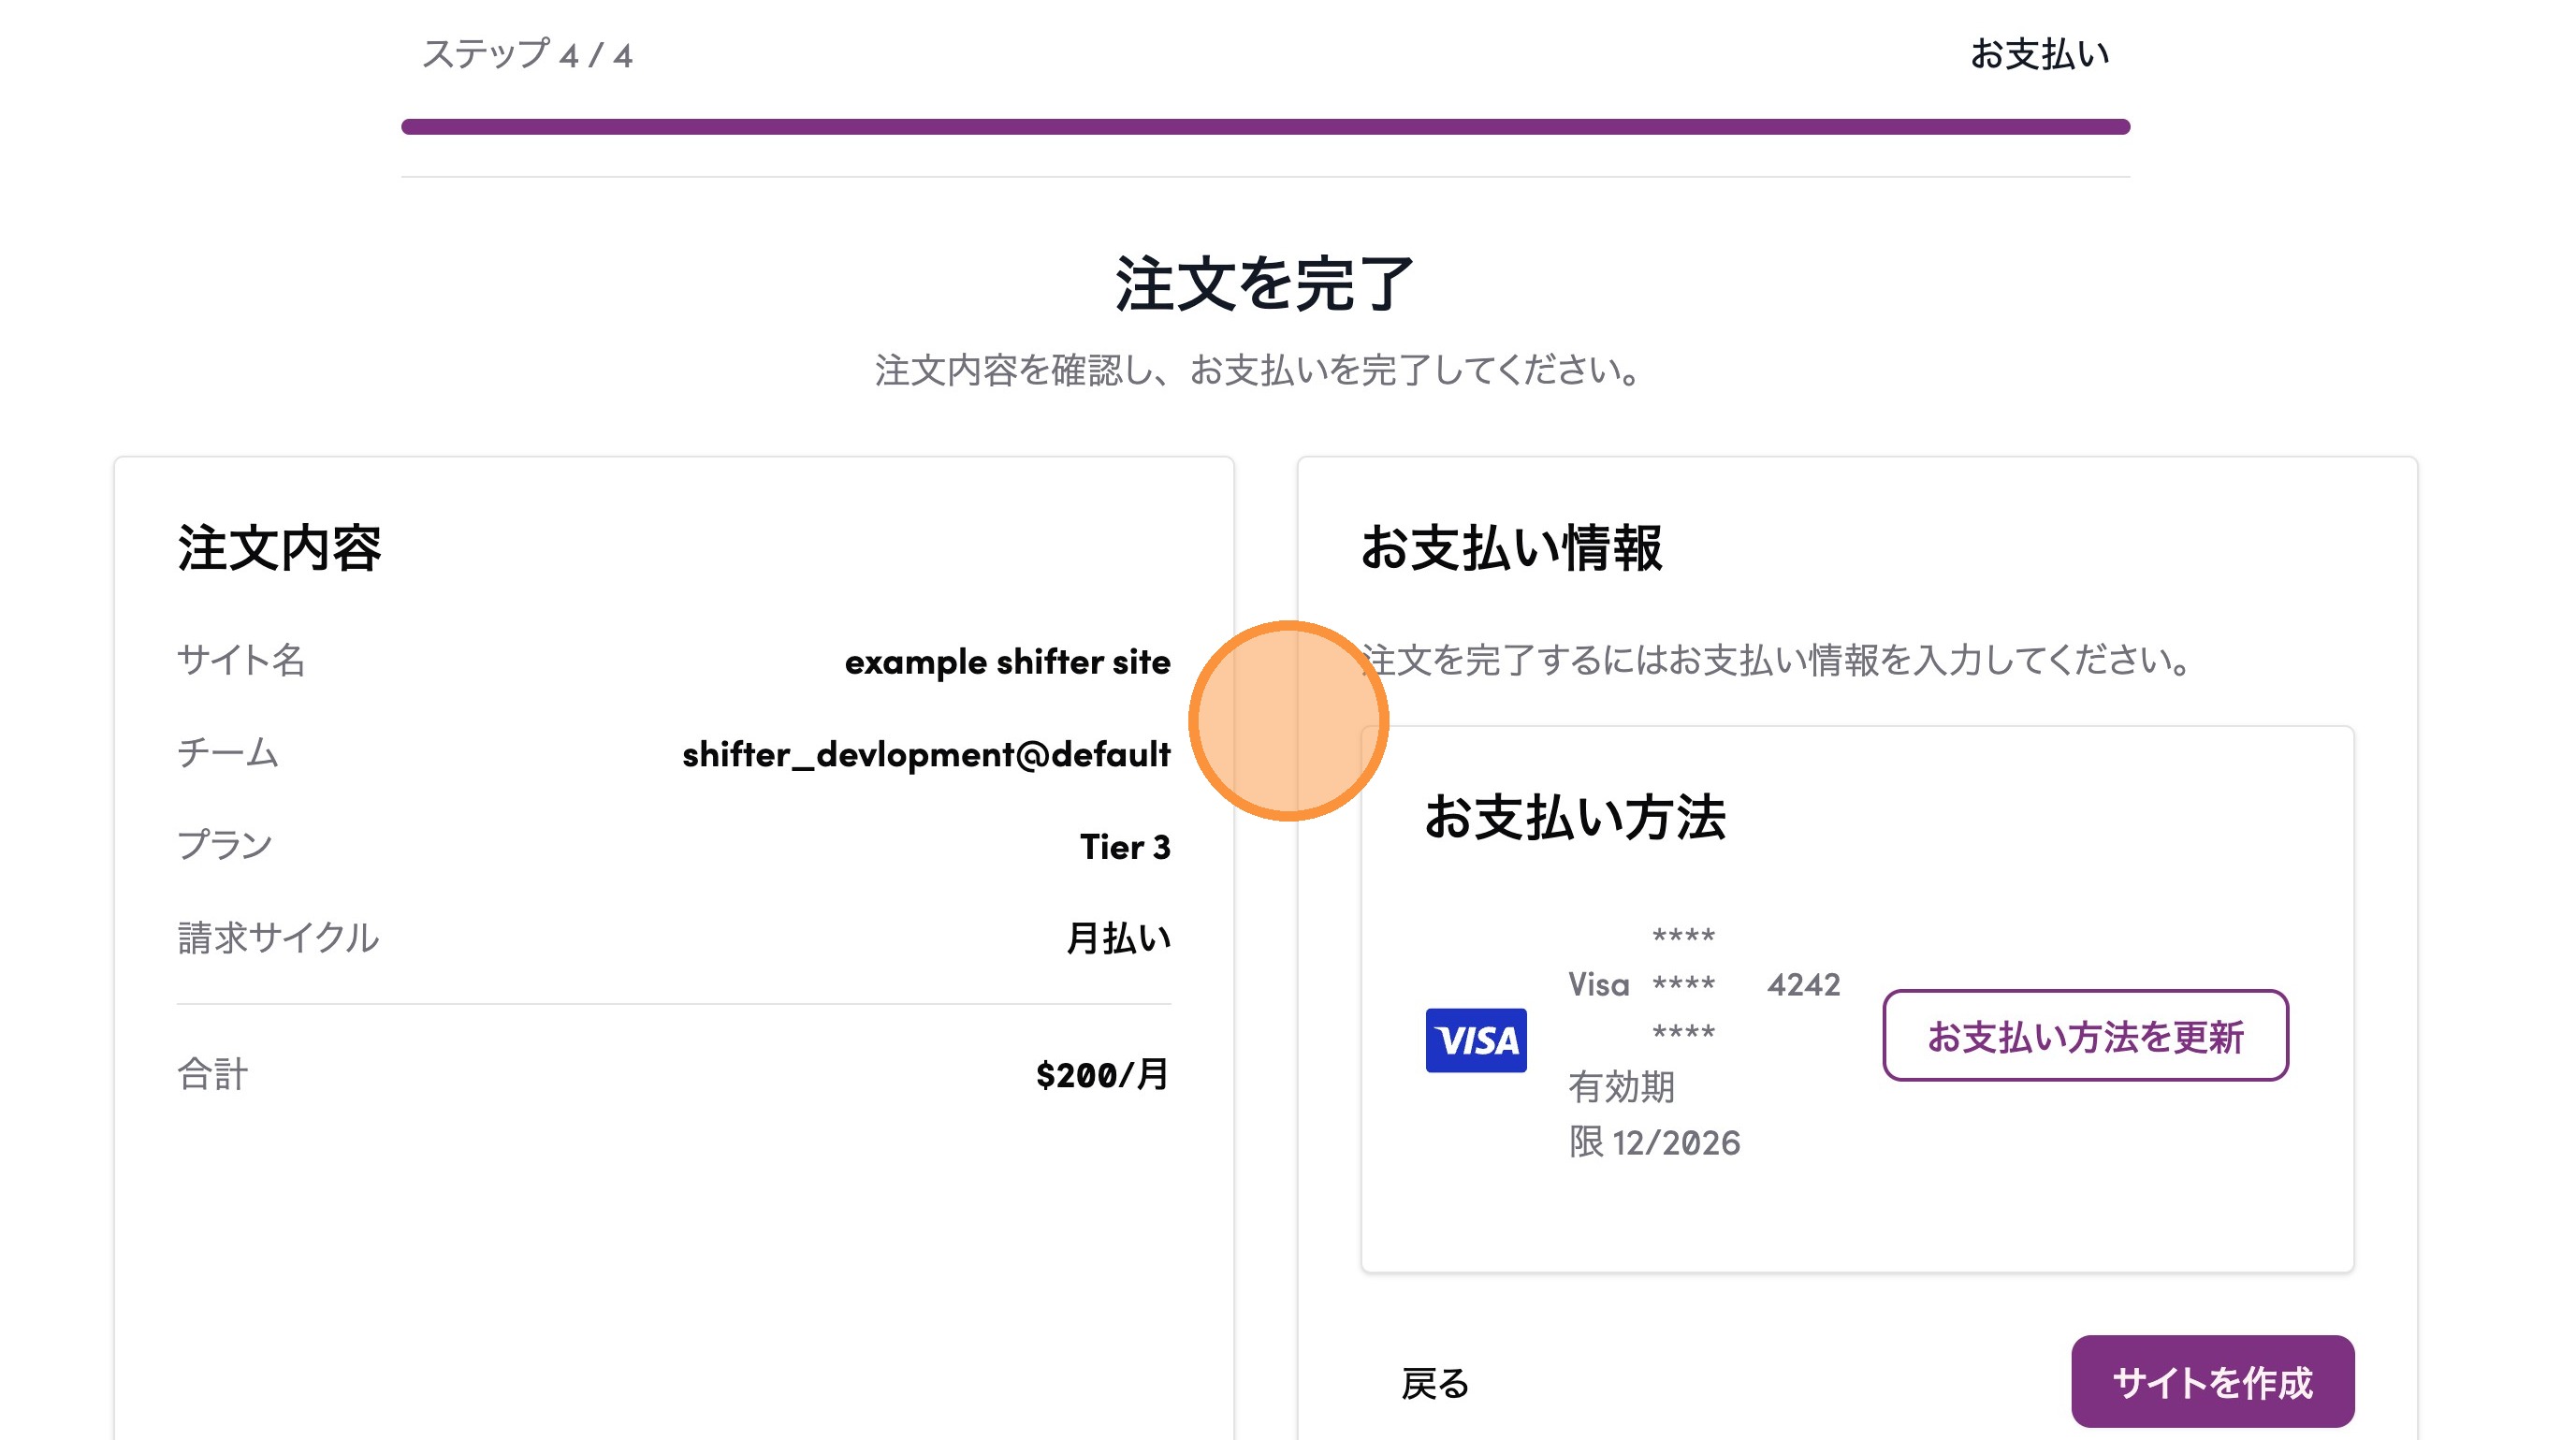Click card expiry 12/2026 text

(1675, 1143)
